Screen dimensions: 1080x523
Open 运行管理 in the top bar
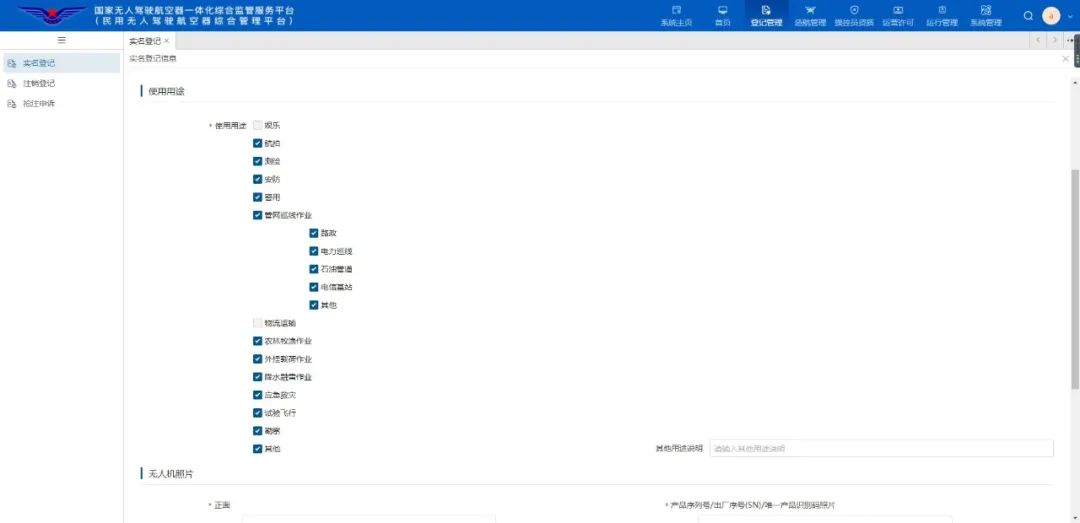[942, 16]
